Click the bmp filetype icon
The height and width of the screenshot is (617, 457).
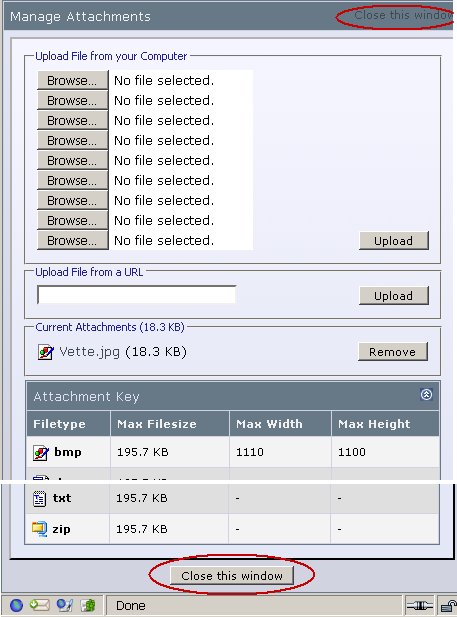click(41, 453)
